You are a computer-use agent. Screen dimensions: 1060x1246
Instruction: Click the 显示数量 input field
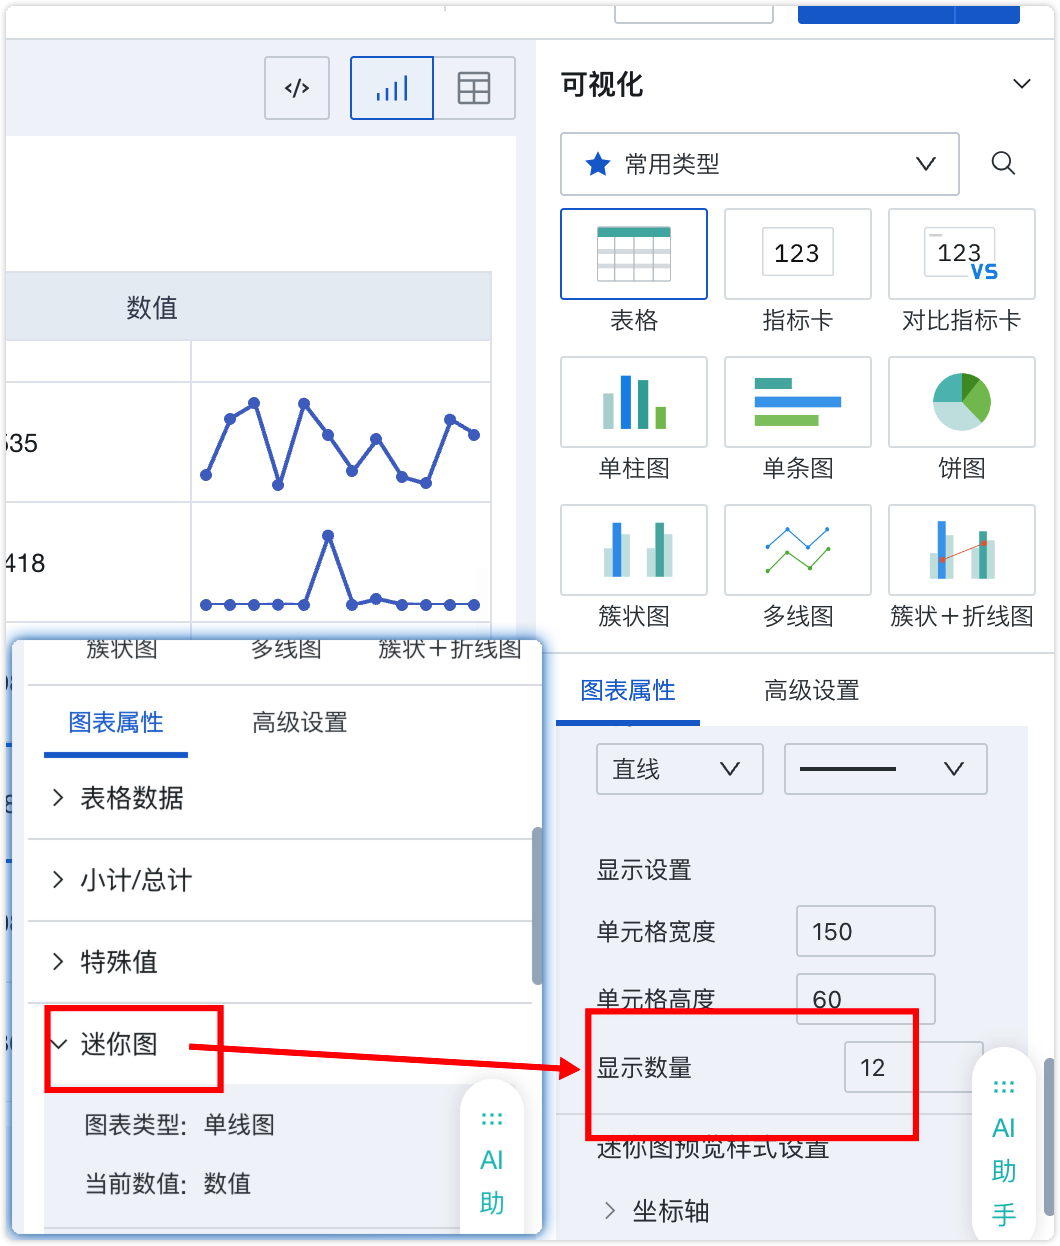(914, 1067)
